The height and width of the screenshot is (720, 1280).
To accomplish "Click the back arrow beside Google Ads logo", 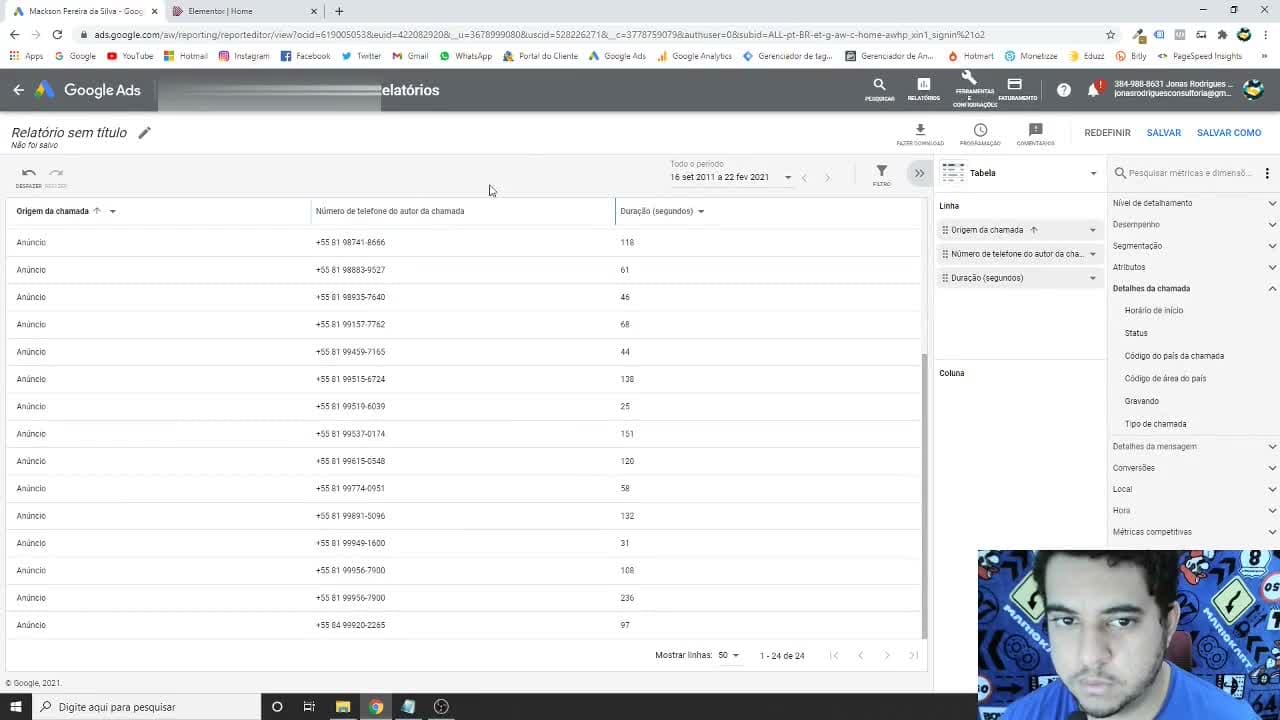I will [18, 90].
